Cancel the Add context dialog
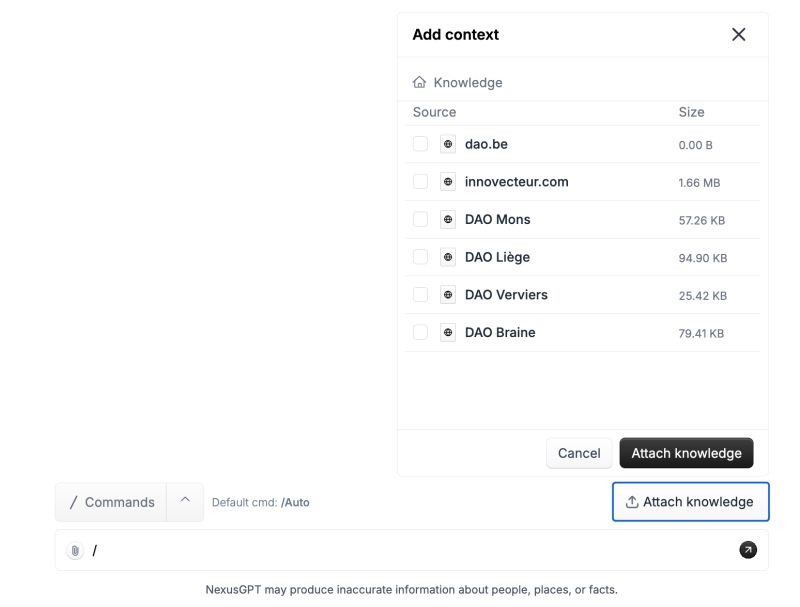The width and height of the screenshot is (800, 607). click(579, 453)
